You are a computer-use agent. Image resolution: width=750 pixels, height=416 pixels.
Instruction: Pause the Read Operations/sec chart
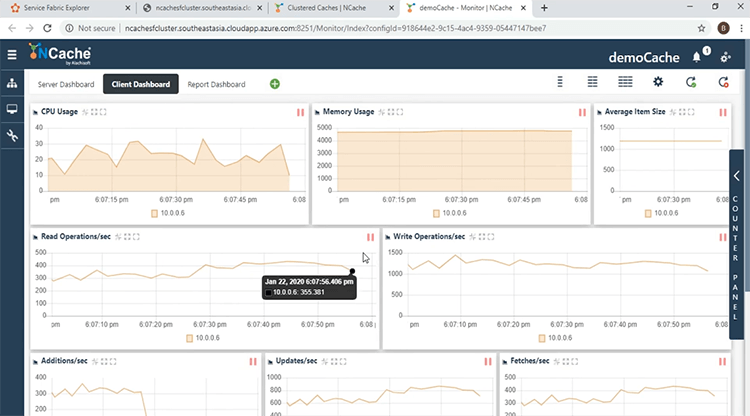click(370, 237)
